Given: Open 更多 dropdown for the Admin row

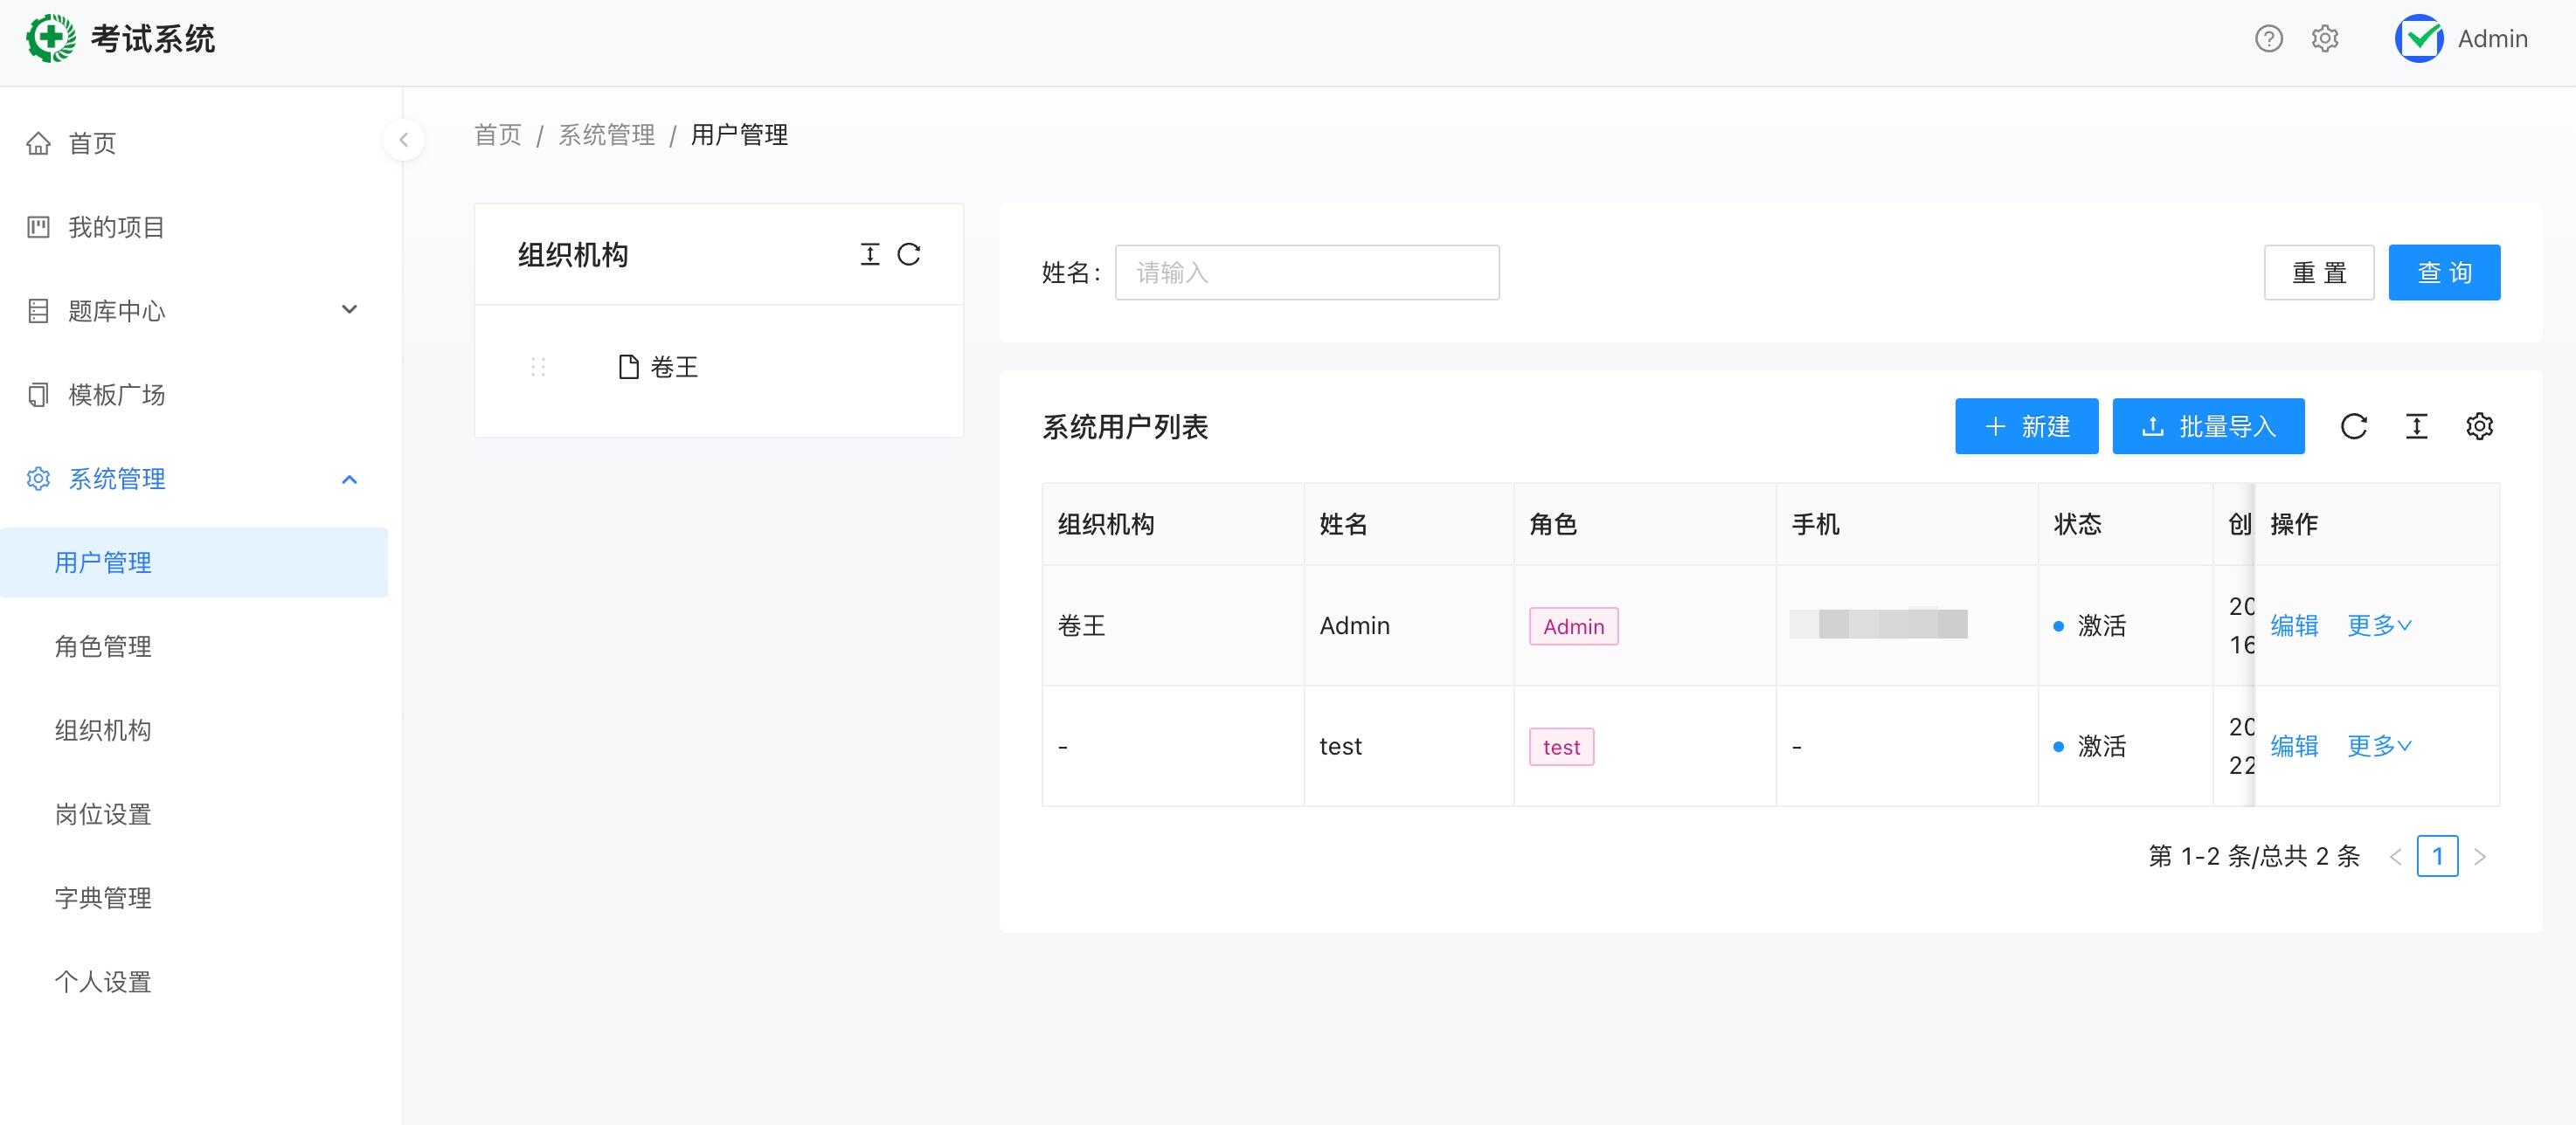Looking at the screenshot, I should tap(2380, 626).
